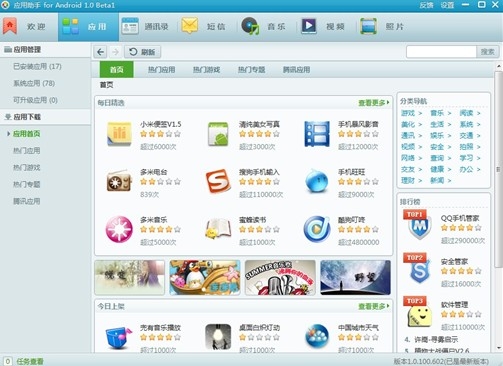Click the 酷狗叮咚 app icon

317,229
